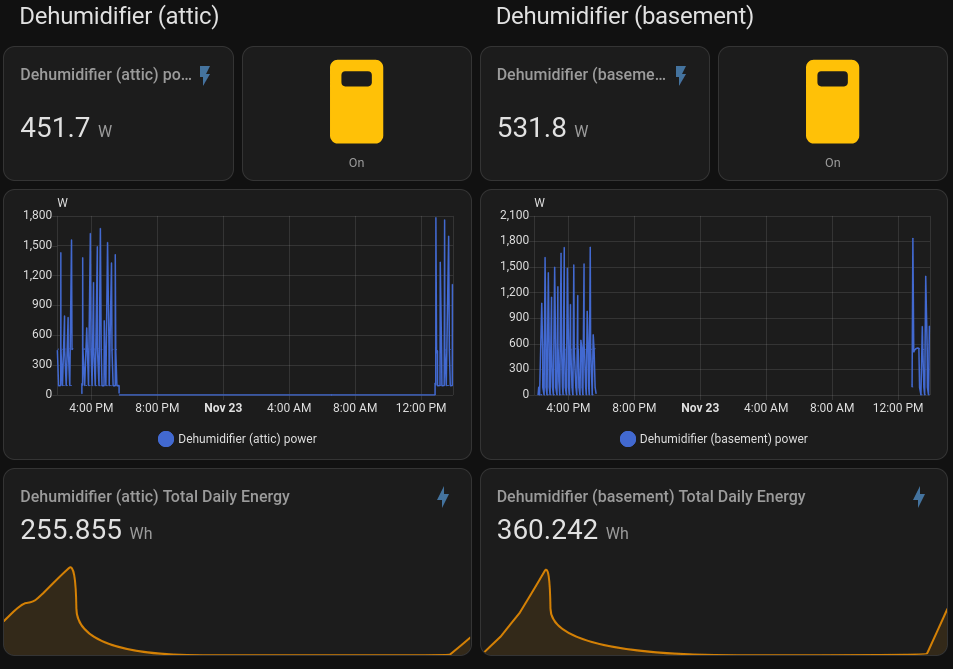953x669 pixels.
Task: Click lightning icon on attic Total Daily Energy card
Action: (x=443, y=497)
